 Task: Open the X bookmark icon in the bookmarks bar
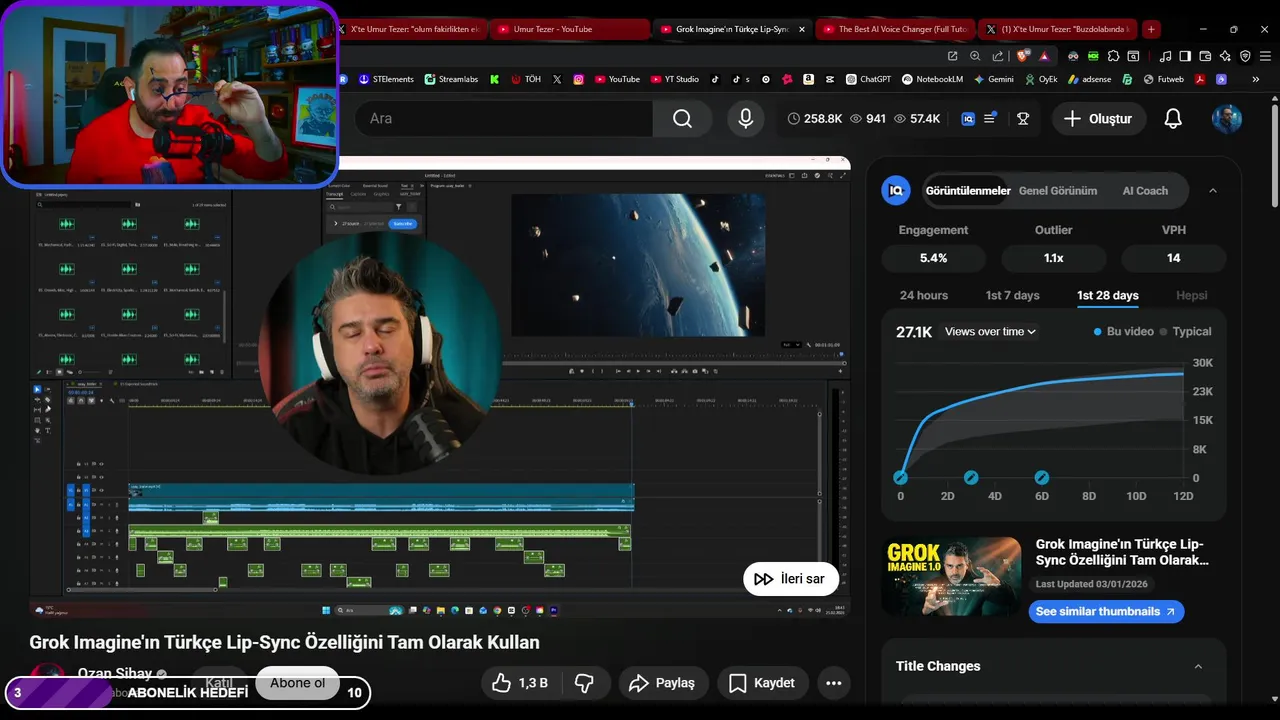557,79
